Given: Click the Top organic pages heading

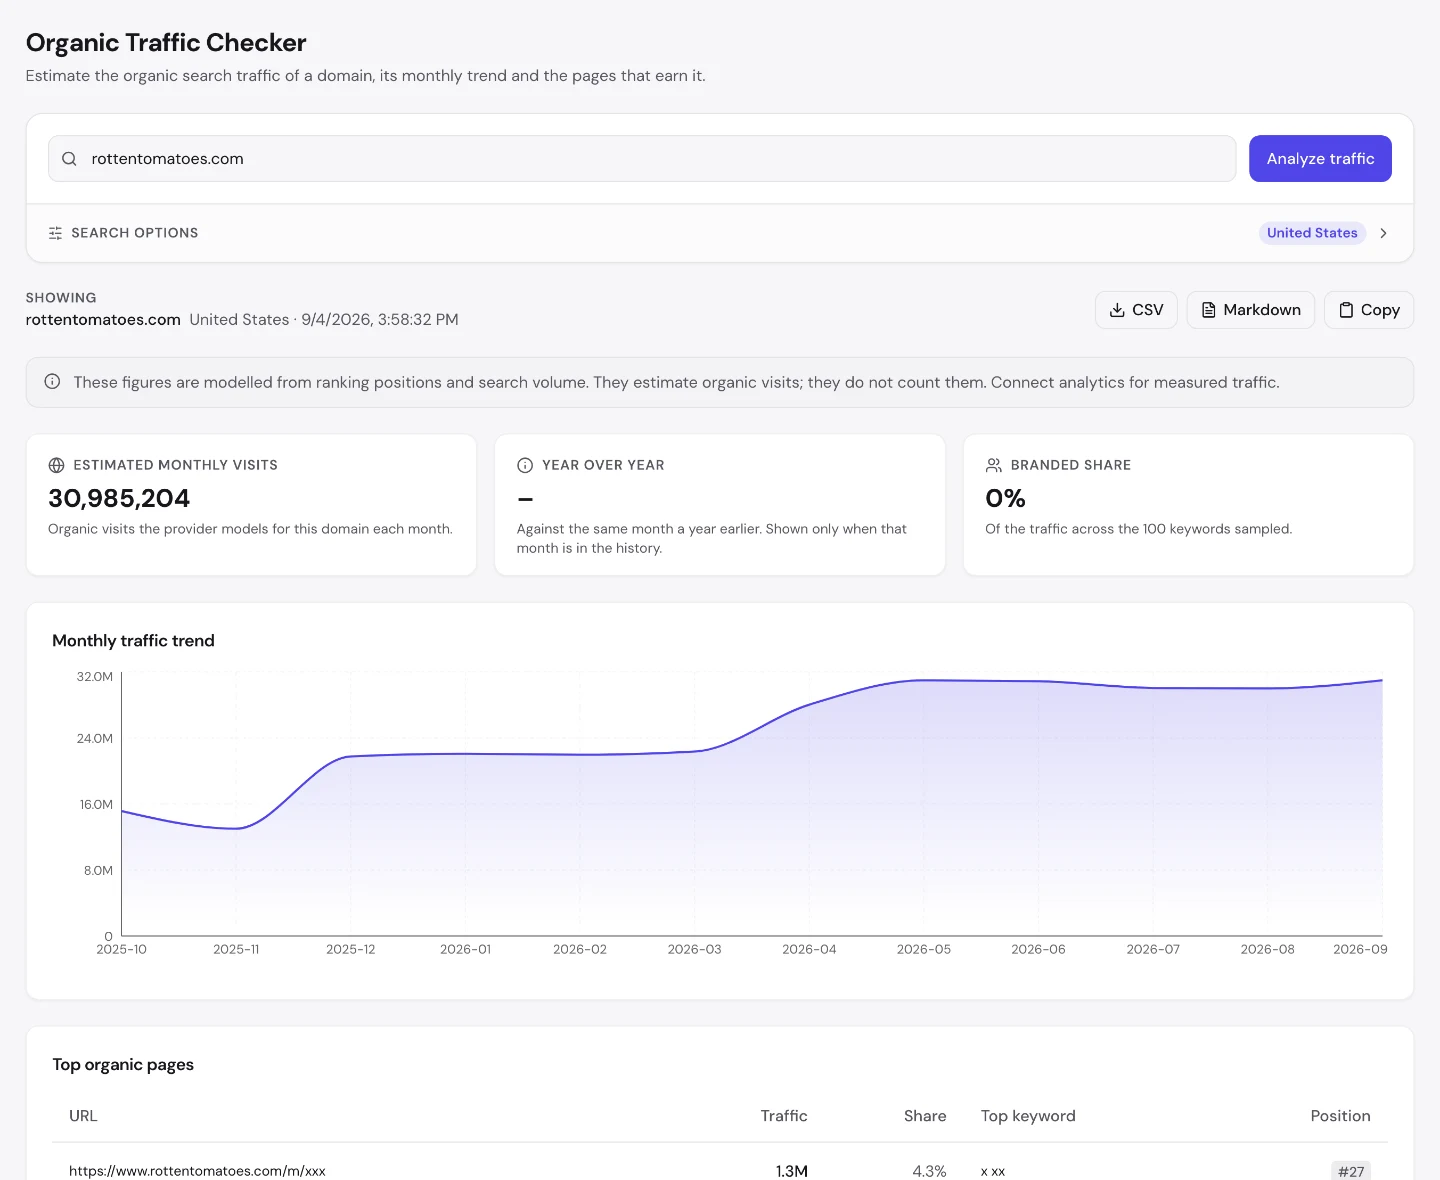Looking at the screenshot, I should click(x=123, y=1065).
